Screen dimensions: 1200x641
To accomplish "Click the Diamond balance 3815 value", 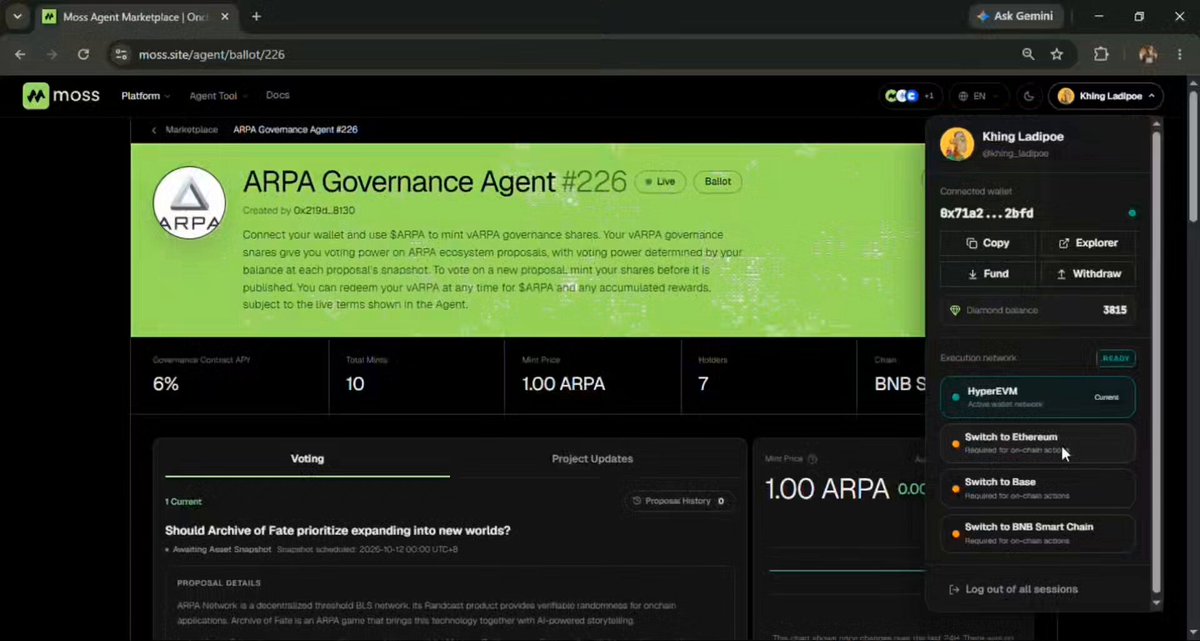I will click(x=1115, y=310).
